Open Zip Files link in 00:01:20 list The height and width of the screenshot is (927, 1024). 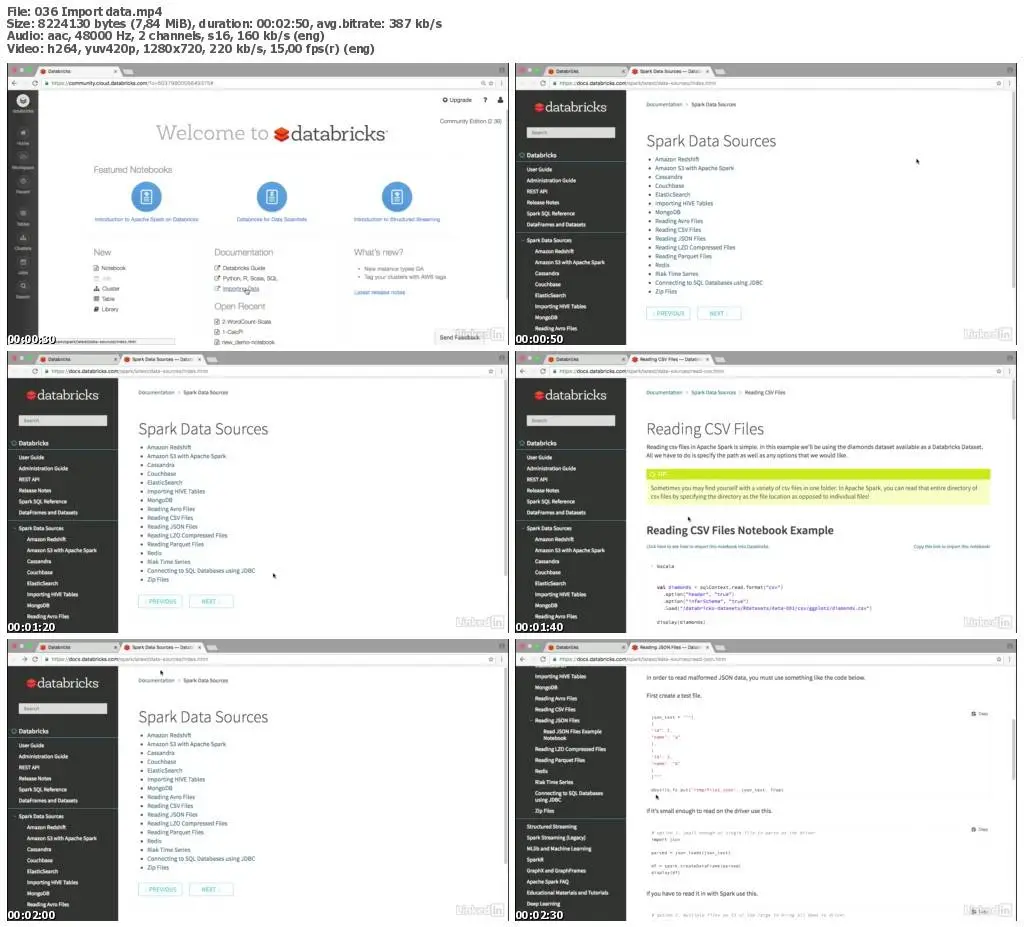158,579
